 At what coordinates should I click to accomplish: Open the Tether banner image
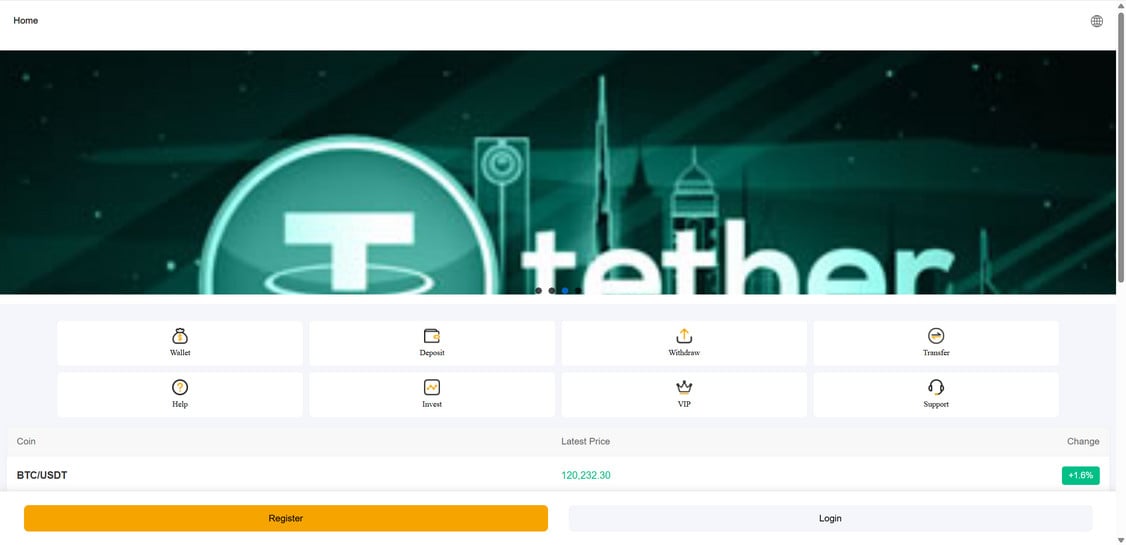click(558, 172)
